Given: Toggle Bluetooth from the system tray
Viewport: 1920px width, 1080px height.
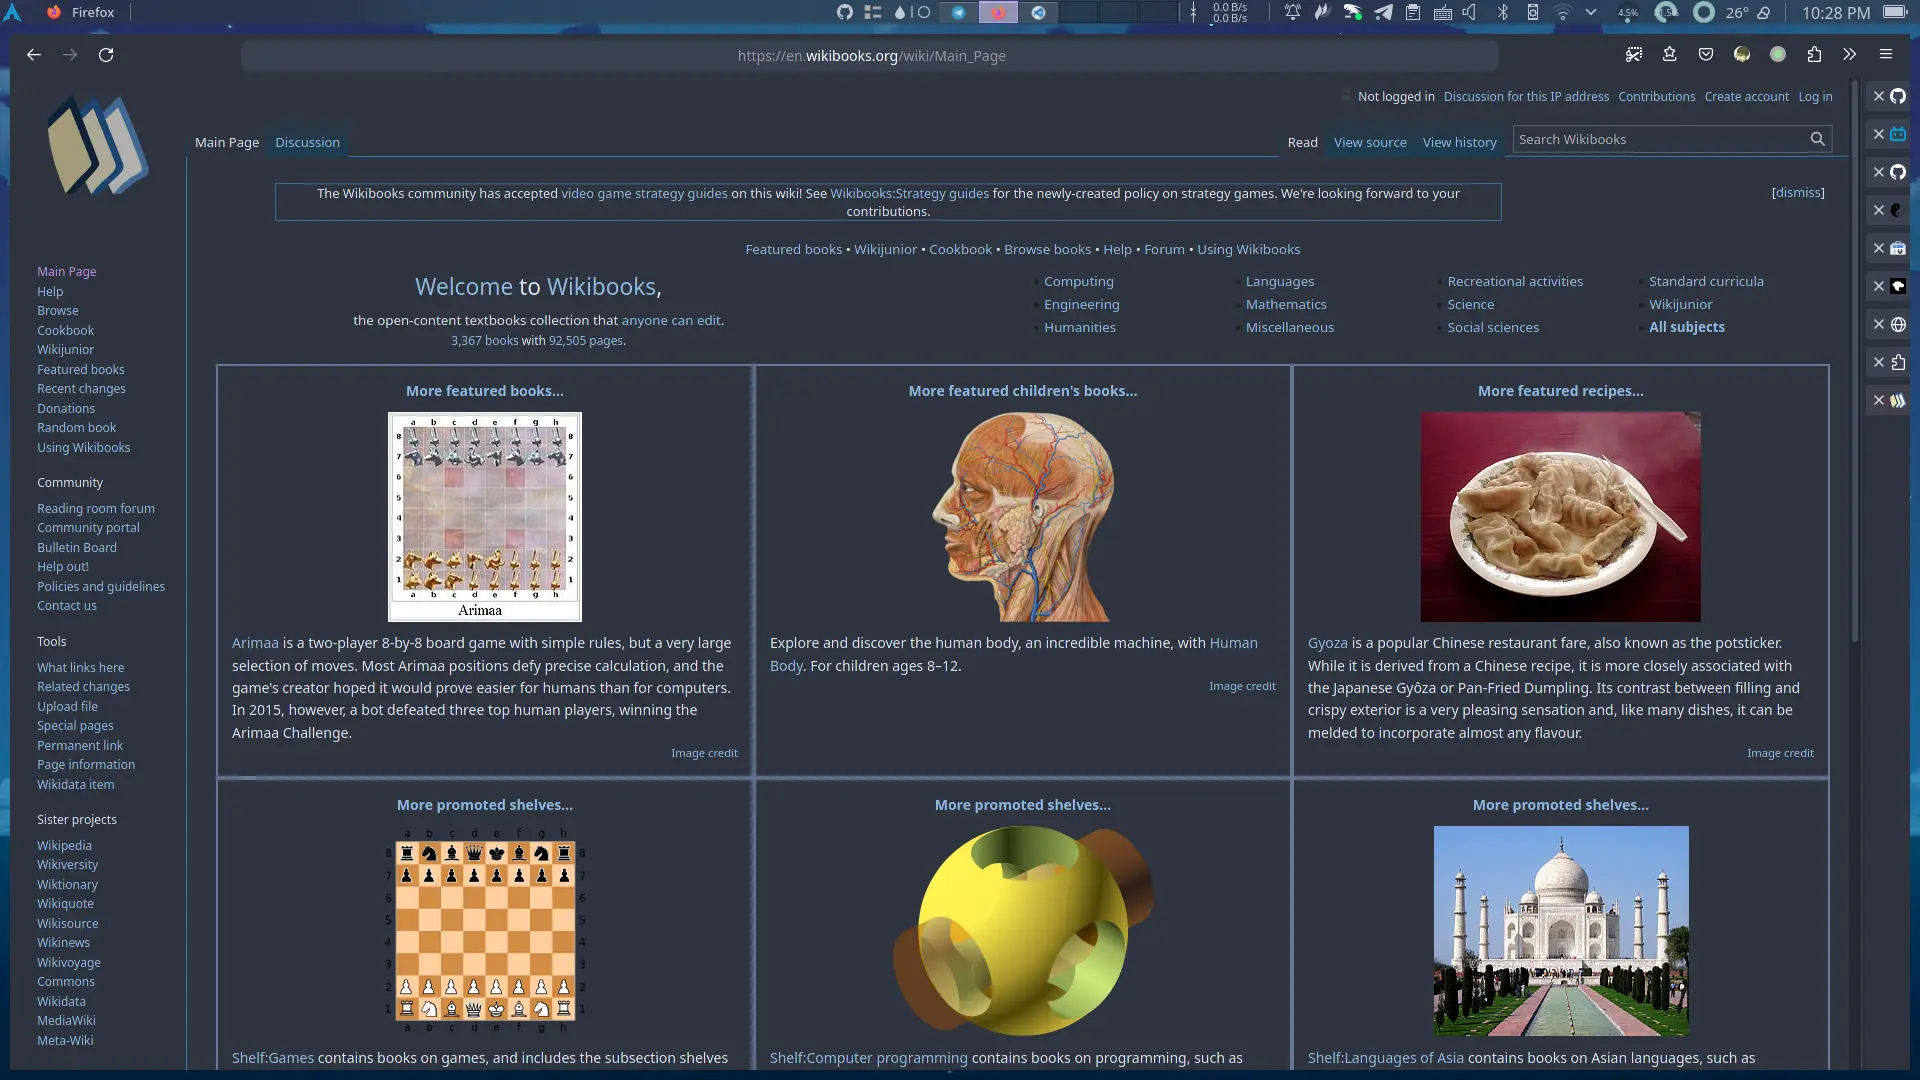Looking at the screenshot, I should pos(1502,13).
